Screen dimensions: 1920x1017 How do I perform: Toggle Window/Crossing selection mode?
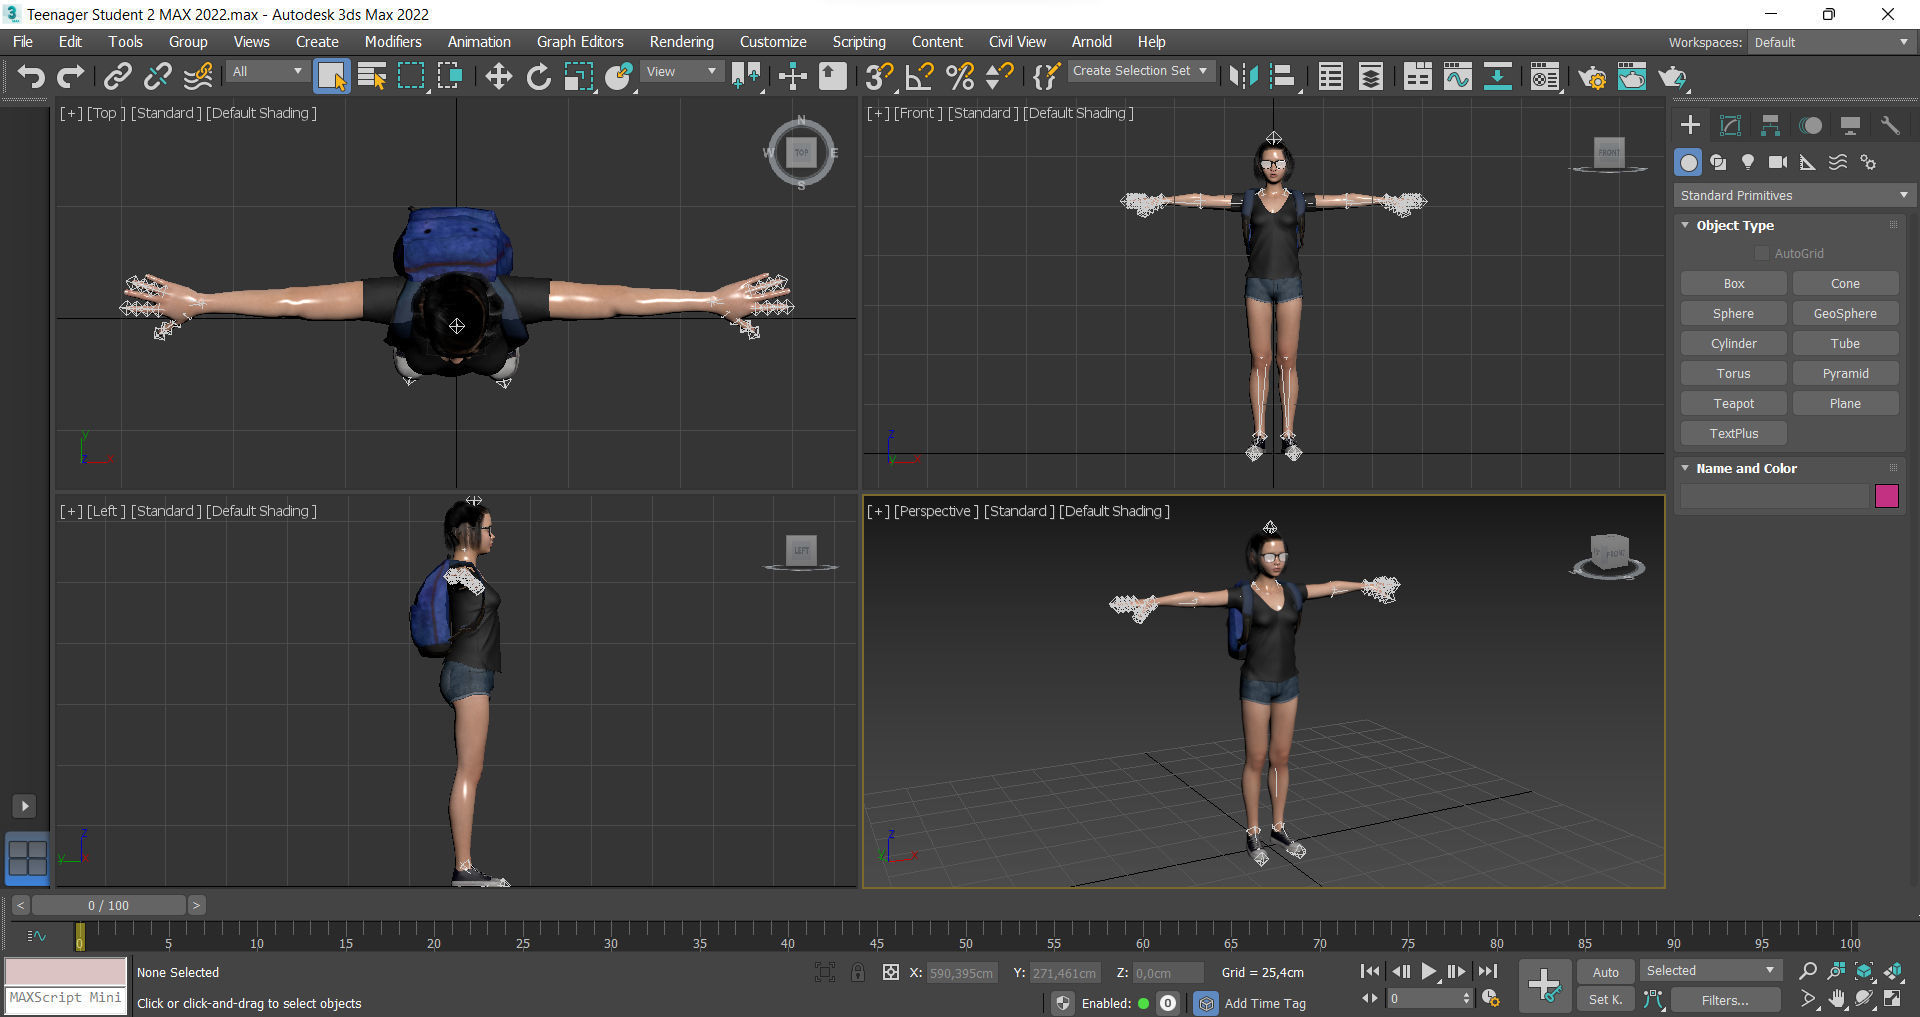point(450,76)
